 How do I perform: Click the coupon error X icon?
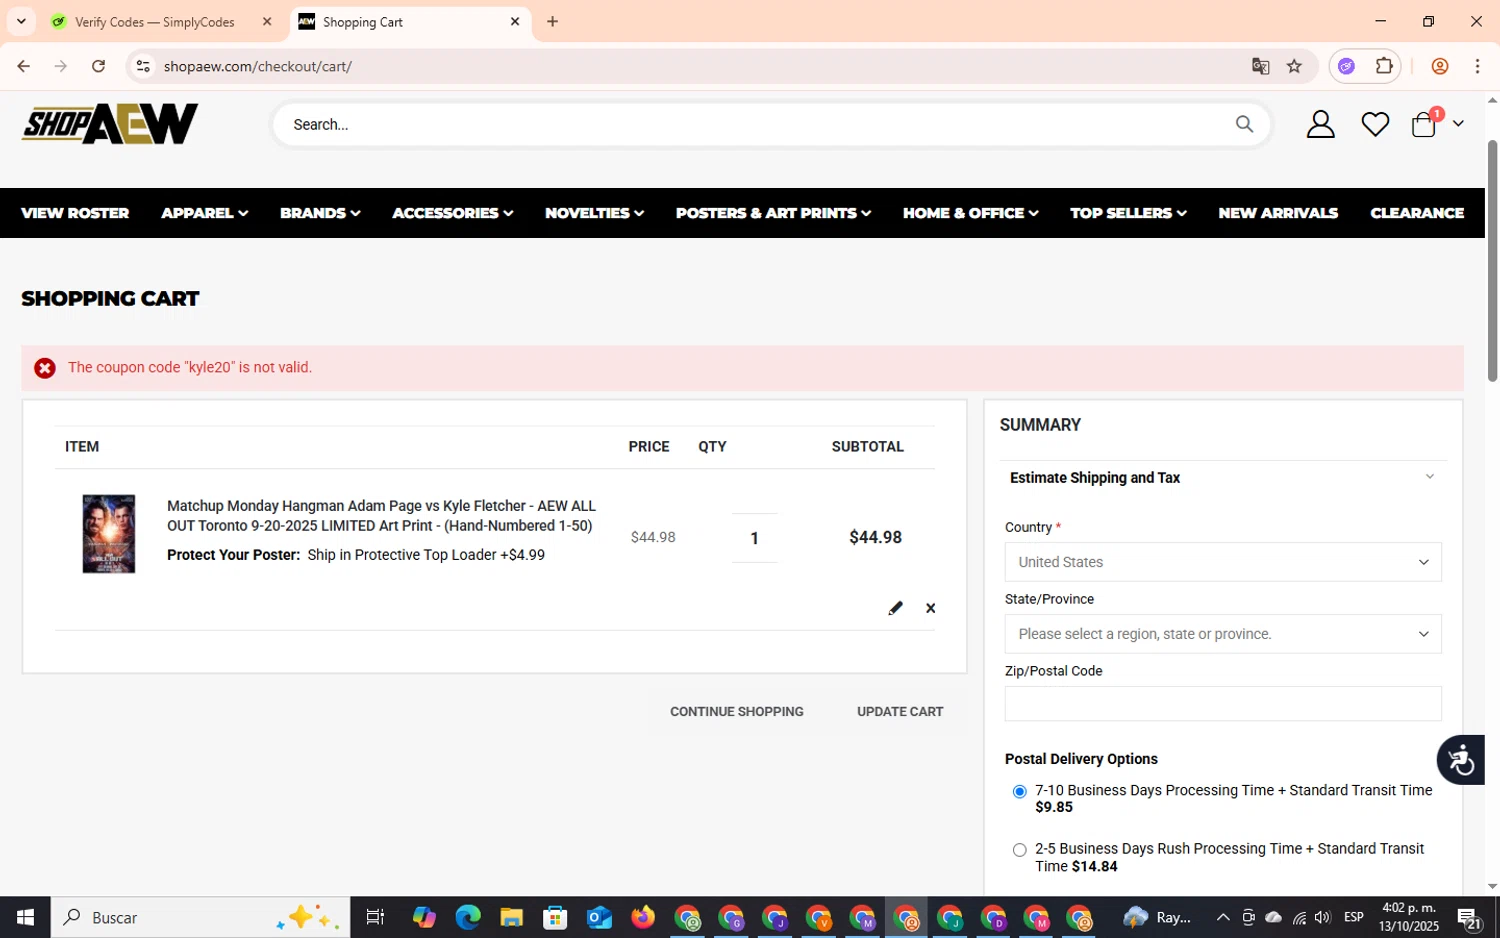click(45, 368)
